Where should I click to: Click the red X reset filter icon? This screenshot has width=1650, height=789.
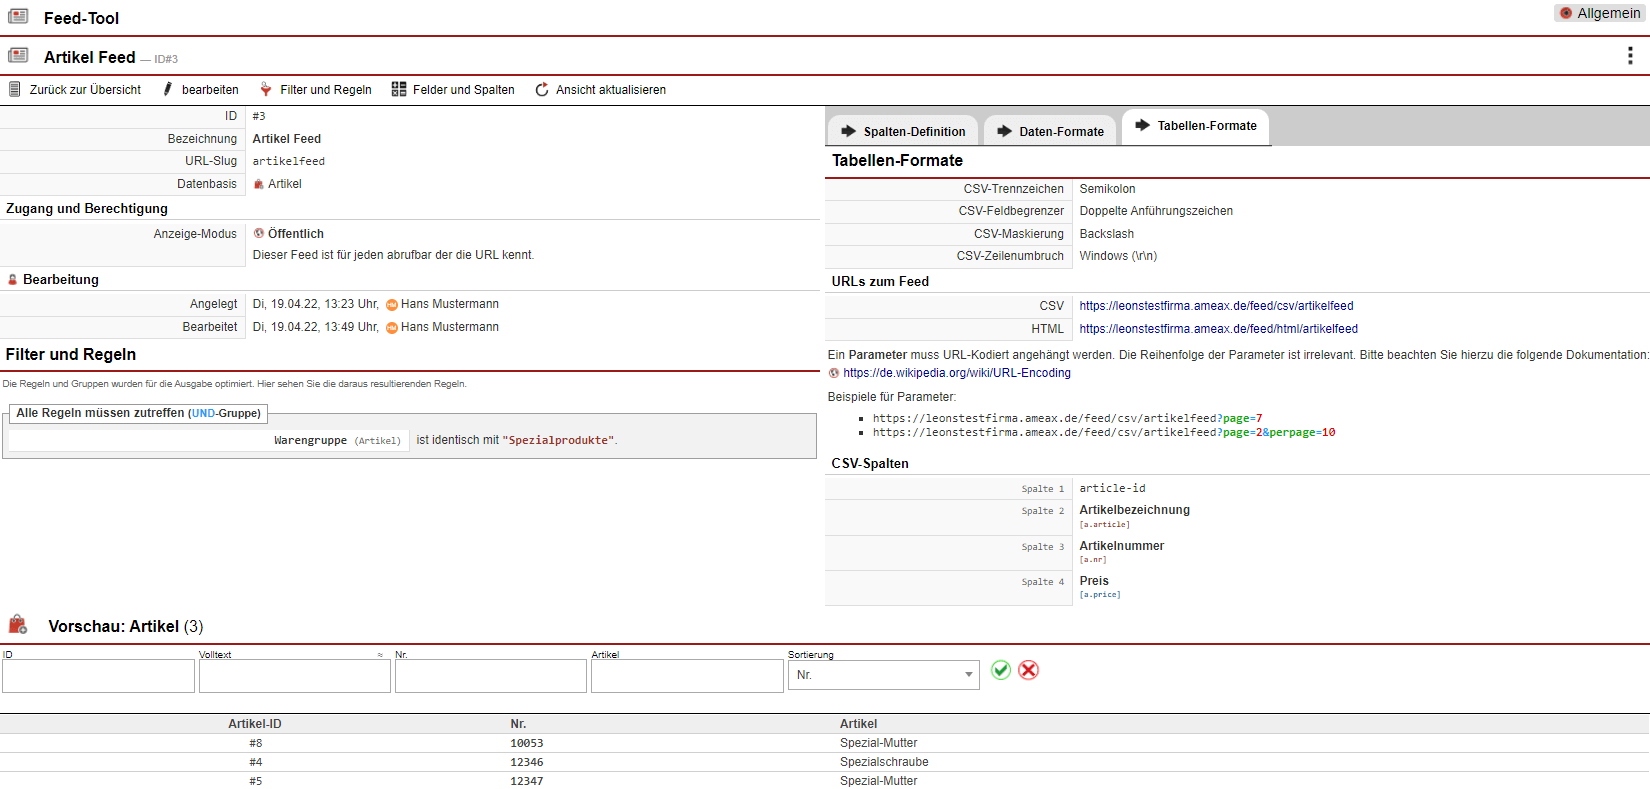pyautogui.click(x=1028, y=670)
